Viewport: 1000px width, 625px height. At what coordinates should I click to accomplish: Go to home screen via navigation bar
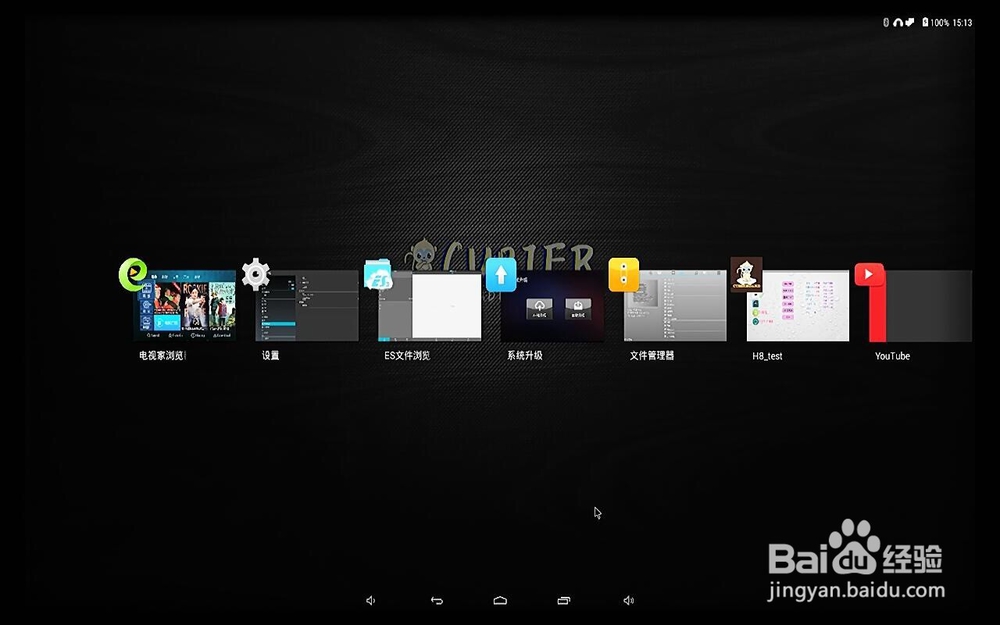coord(500,600)
